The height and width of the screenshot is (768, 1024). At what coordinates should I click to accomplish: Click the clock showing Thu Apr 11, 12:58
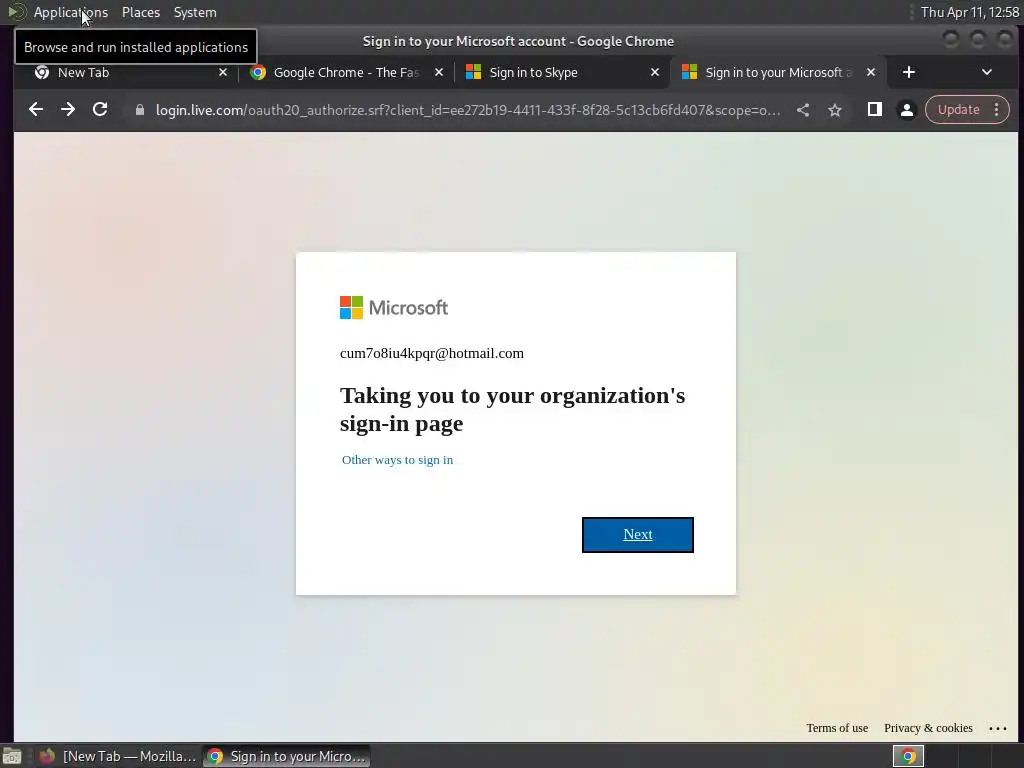(970, 12)
